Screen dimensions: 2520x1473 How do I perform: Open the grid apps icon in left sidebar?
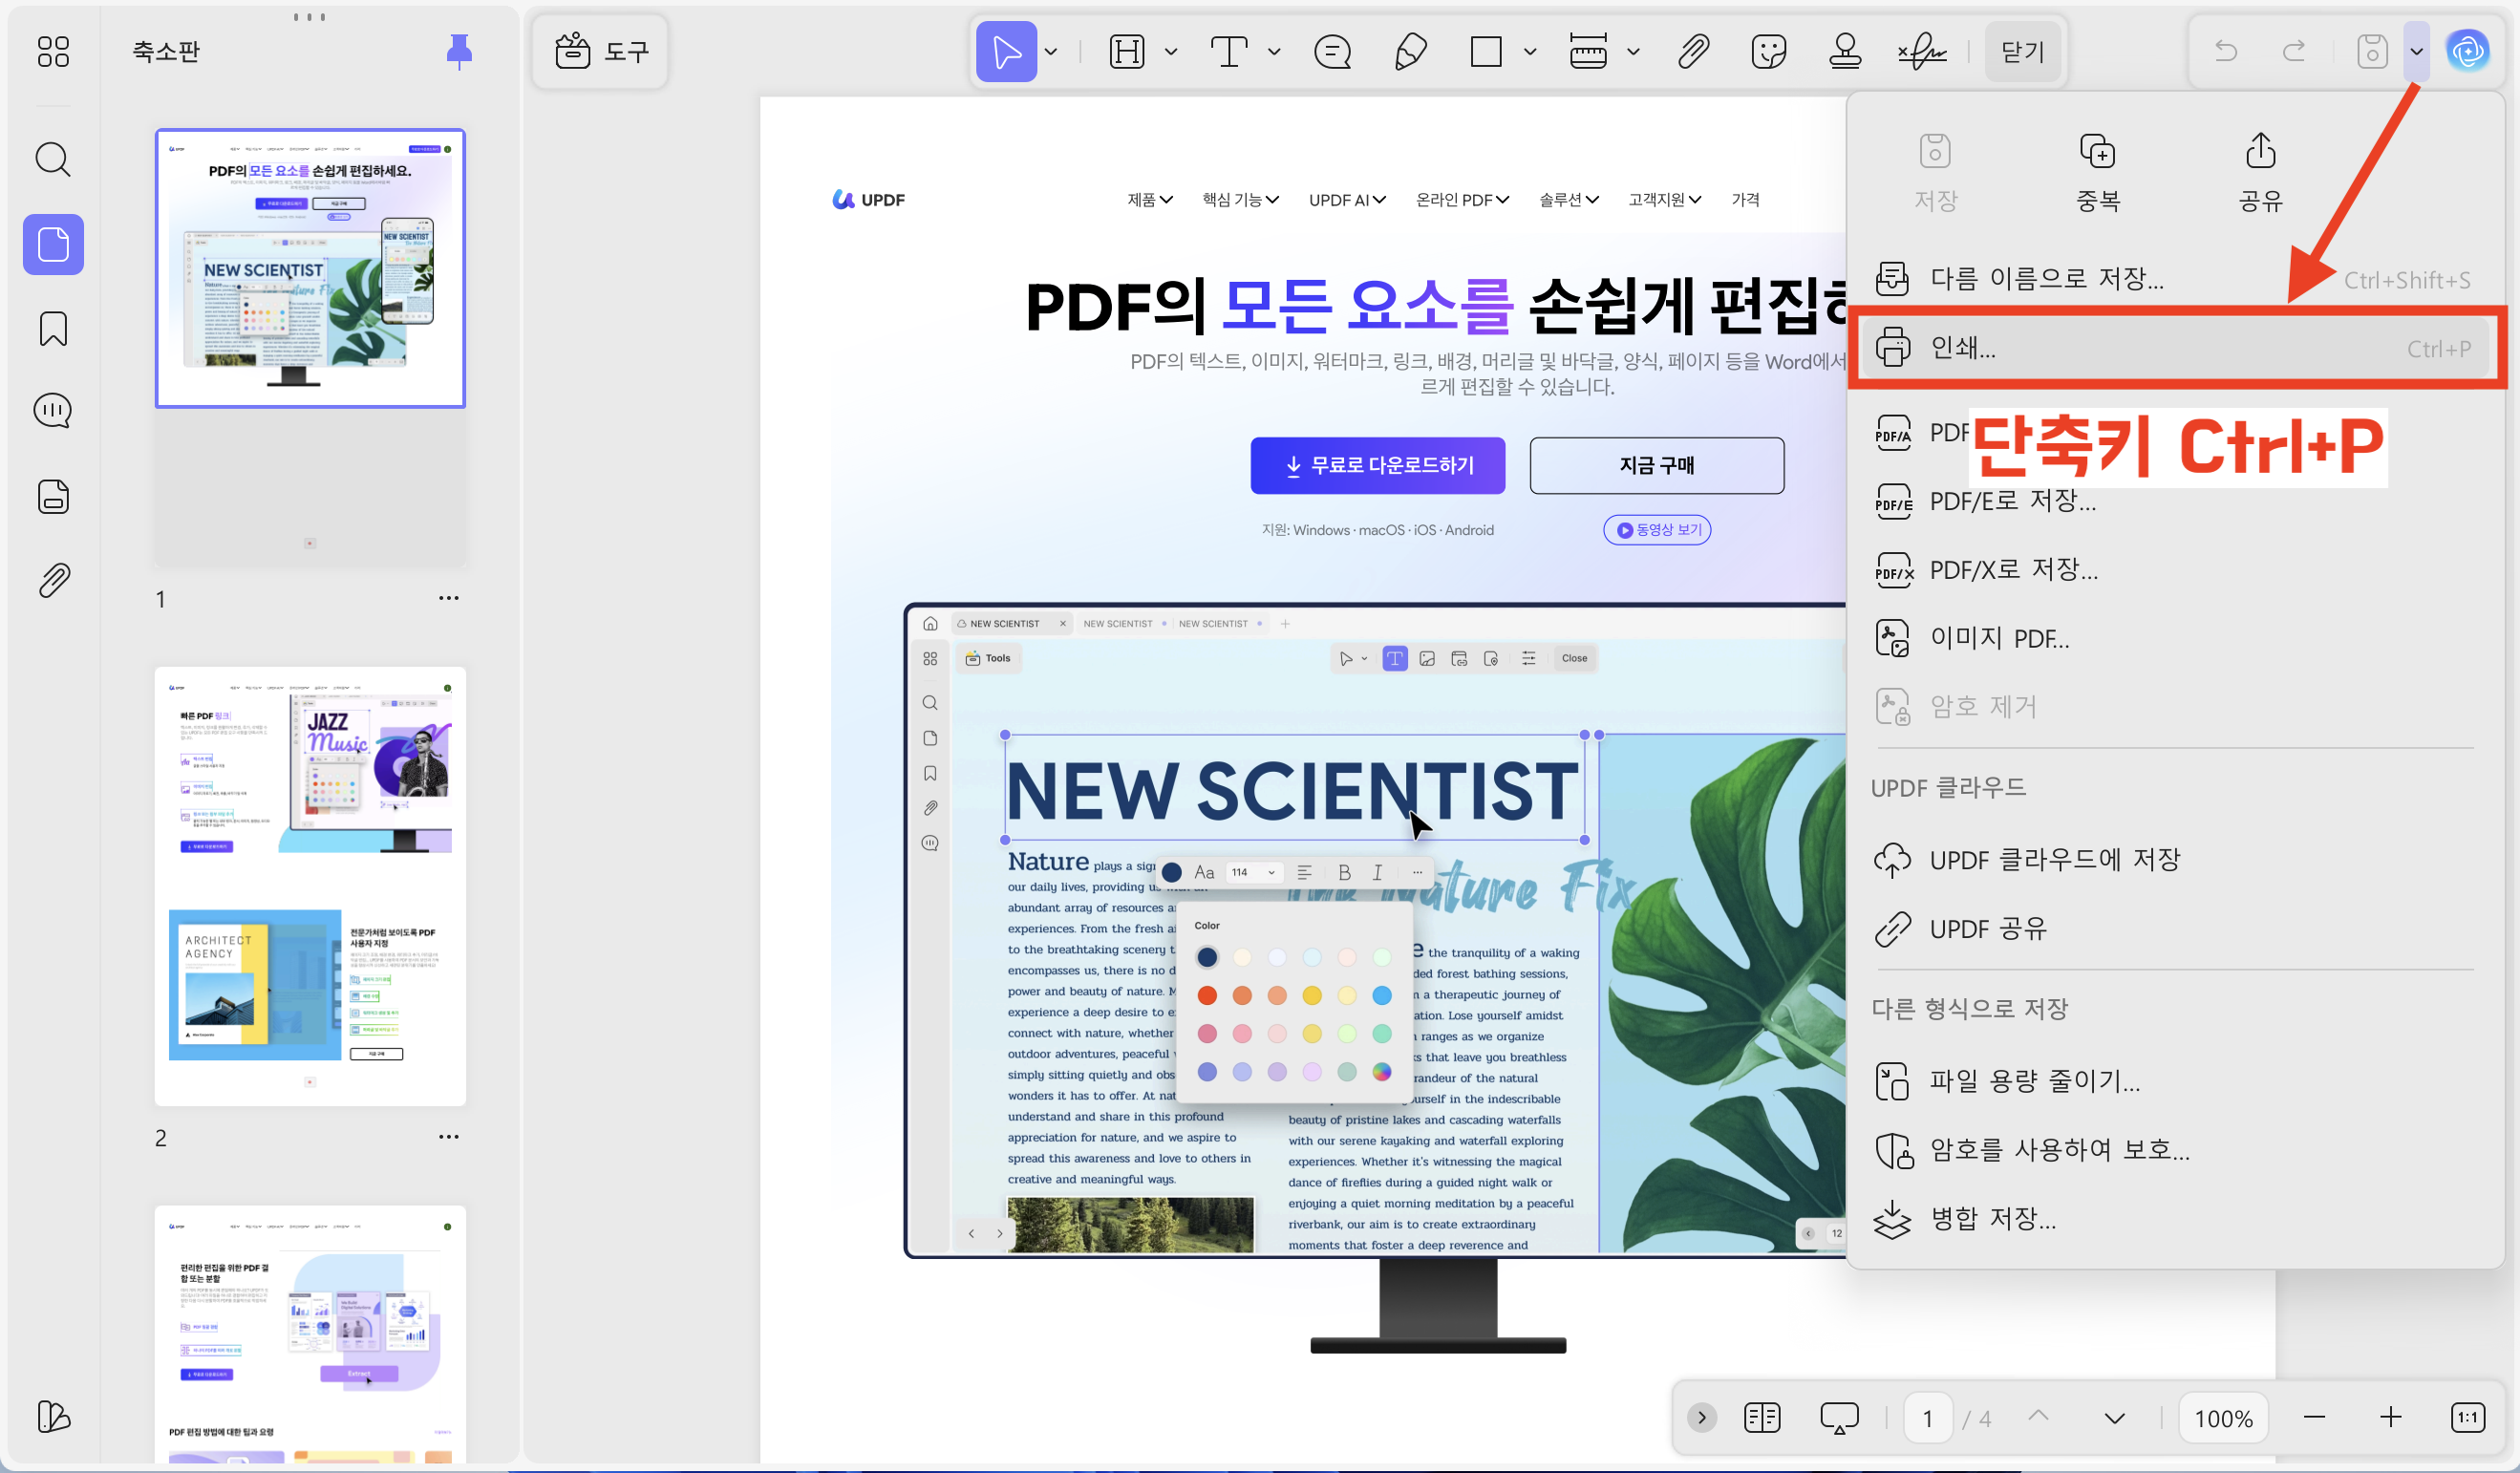click(x=53, y=51)
